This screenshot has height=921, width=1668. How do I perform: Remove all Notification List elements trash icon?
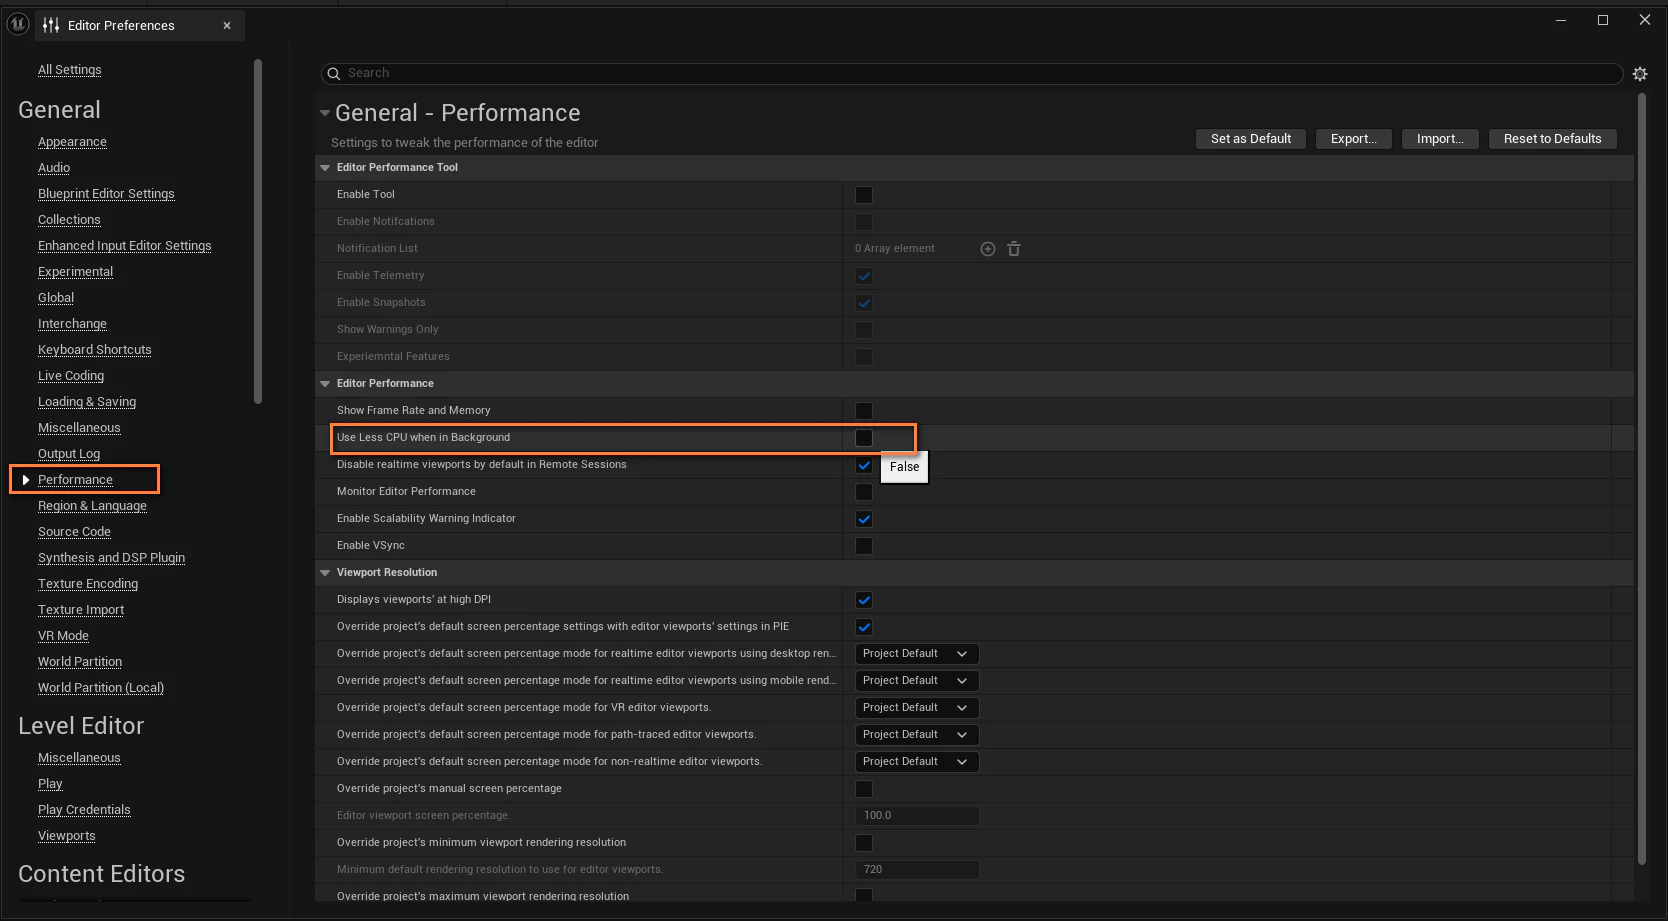[1014, 249]
